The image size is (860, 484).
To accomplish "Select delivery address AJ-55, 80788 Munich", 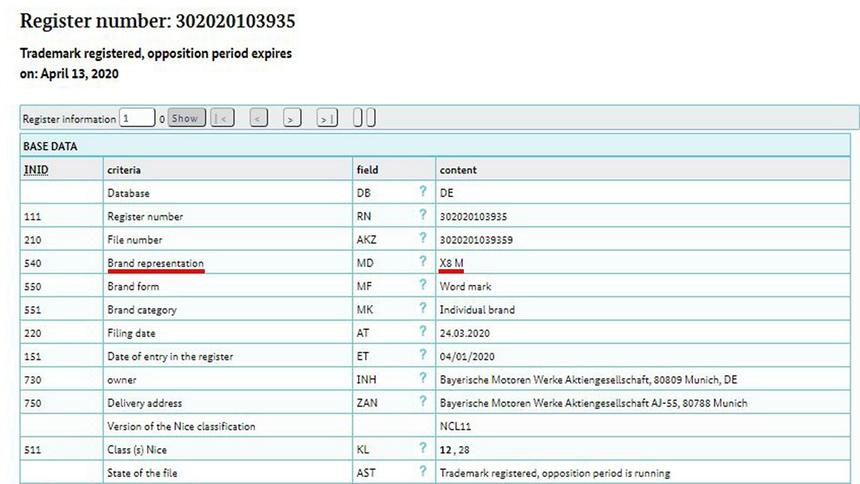I will point(593,403).
